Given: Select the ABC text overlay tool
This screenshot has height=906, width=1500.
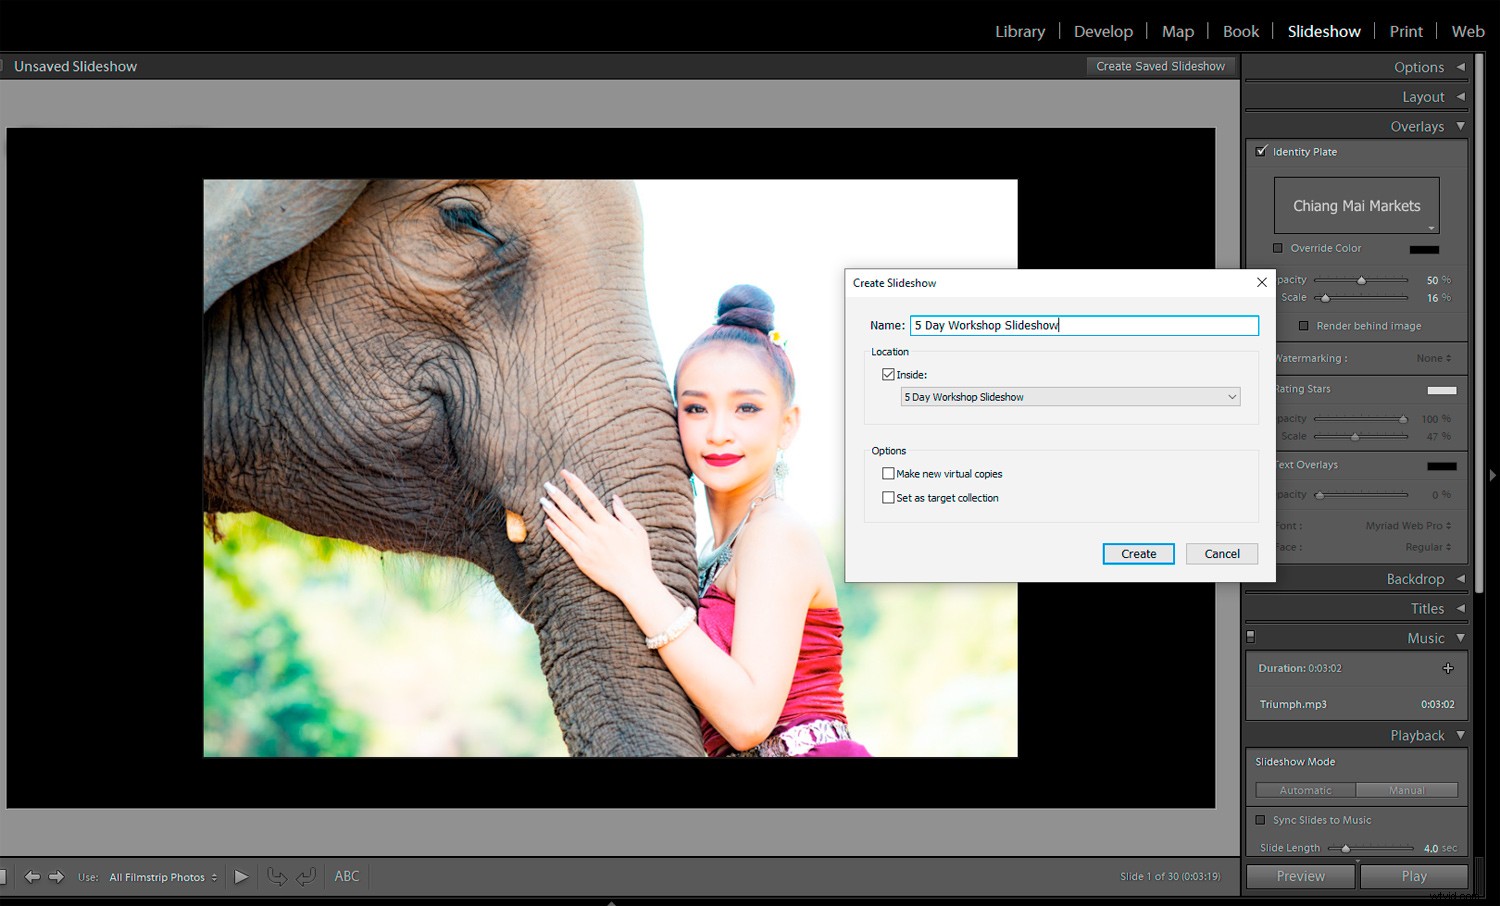Looking at the screenshot, I should pos(346,876).
